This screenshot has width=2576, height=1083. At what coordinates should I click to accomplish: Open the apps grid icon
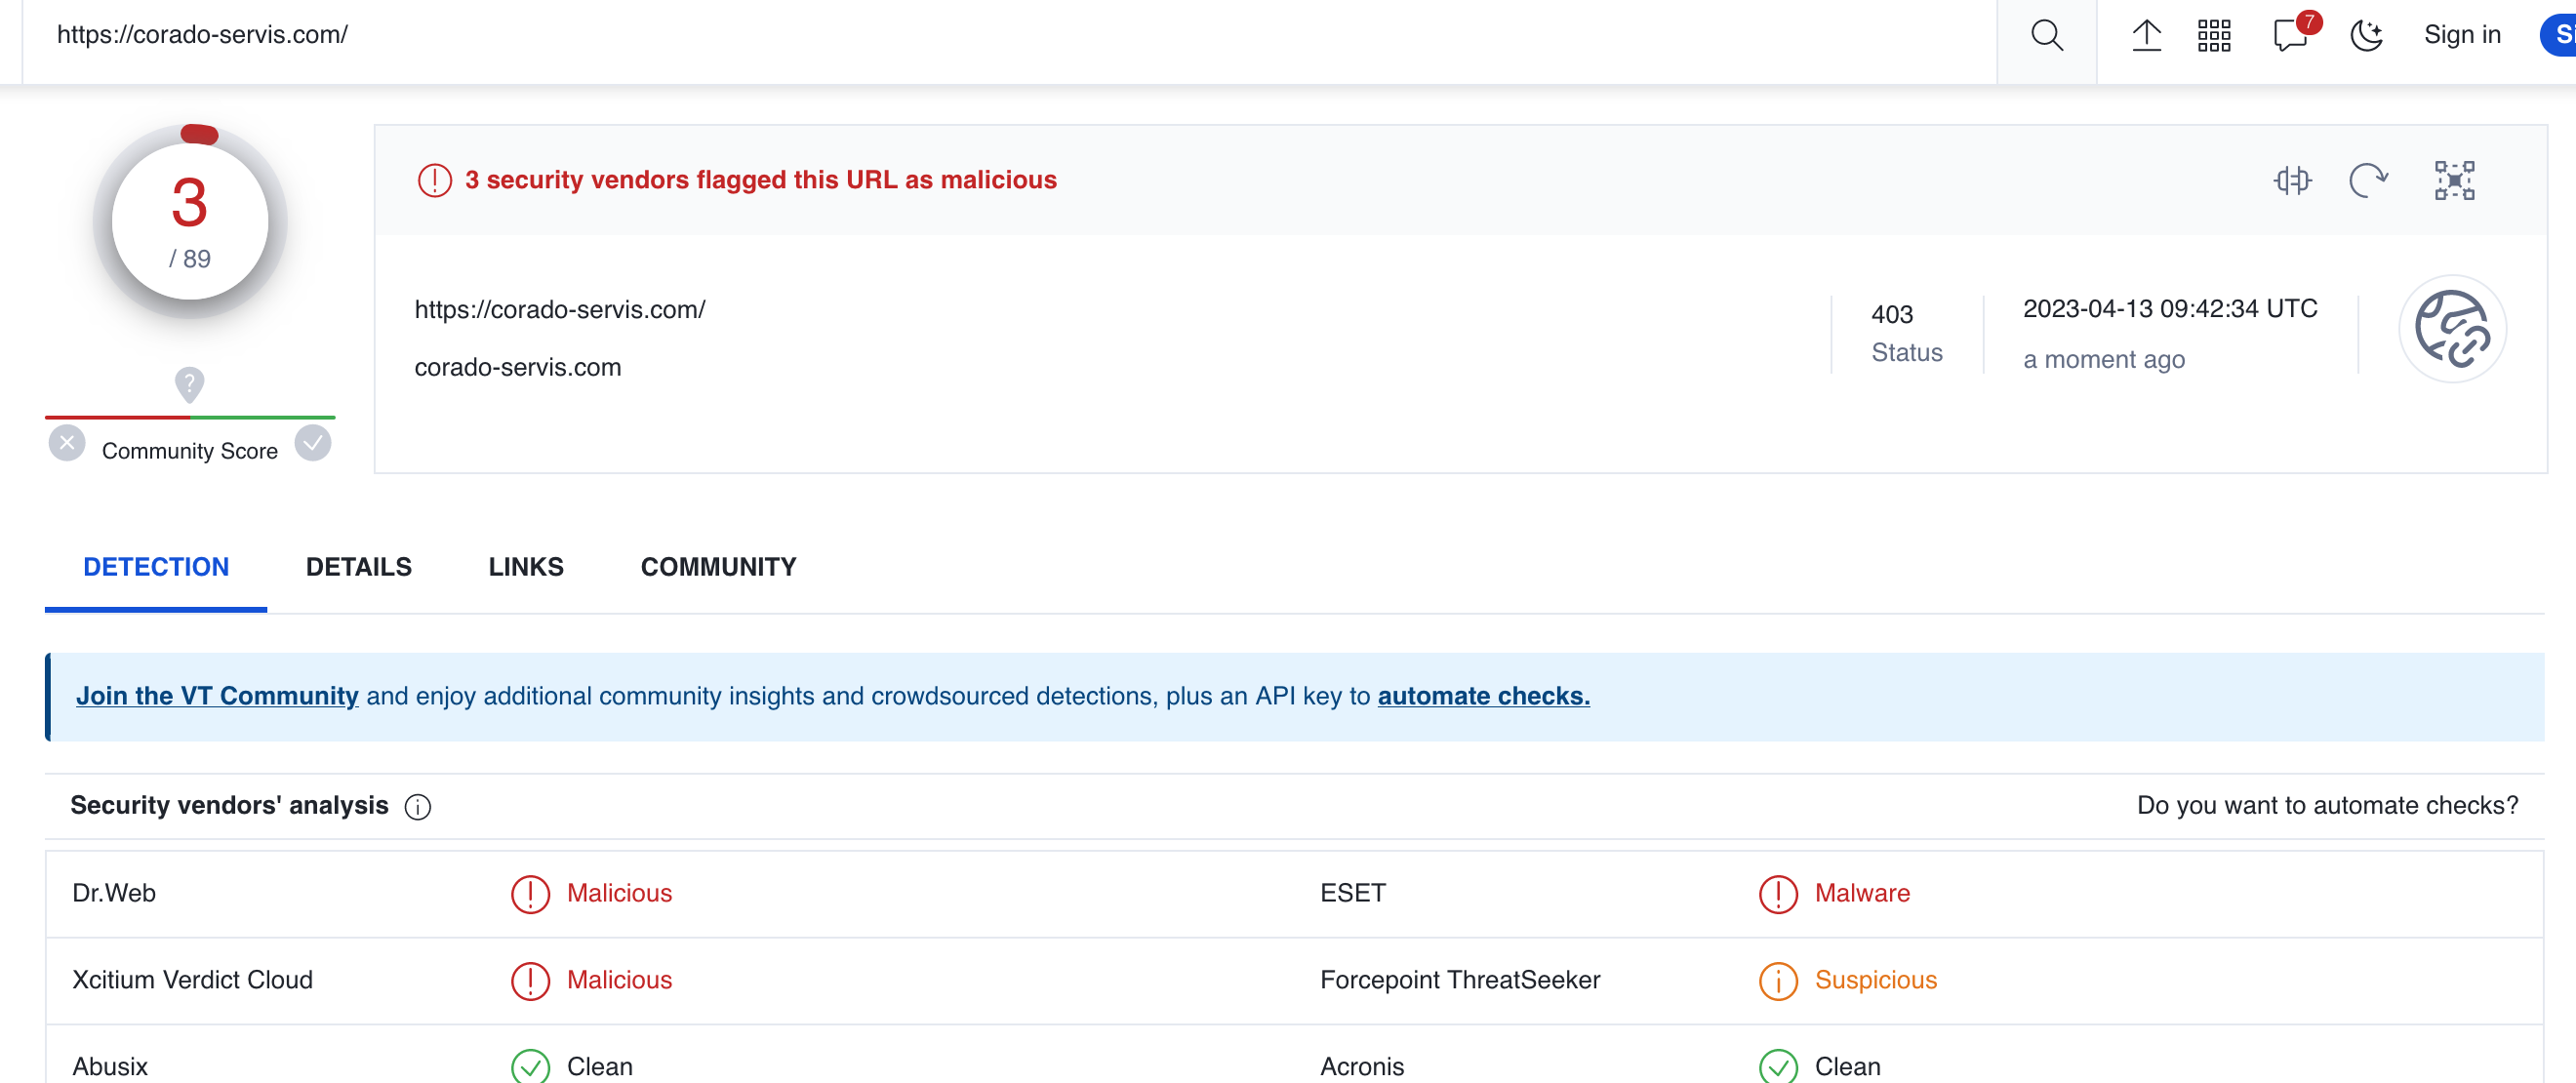click(2214, 36)
